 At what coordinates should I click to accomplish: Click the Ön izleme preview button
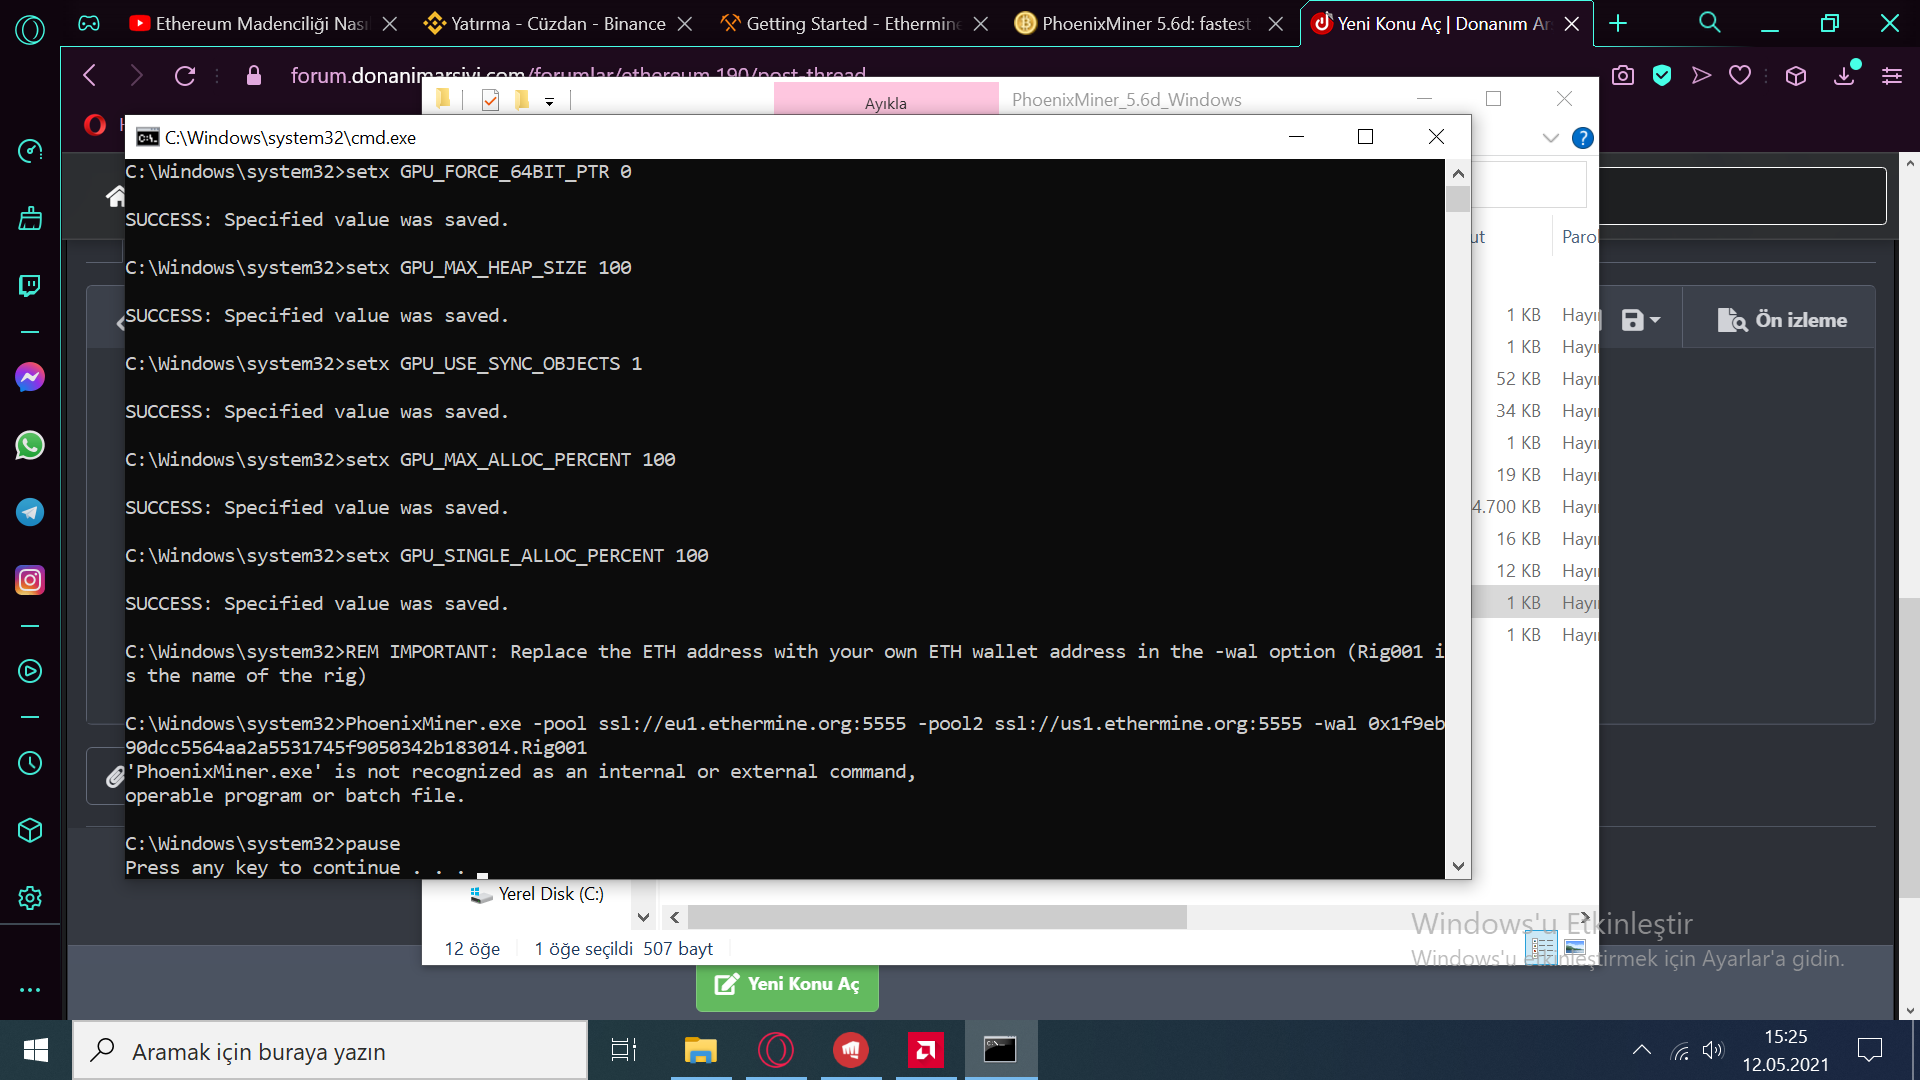point(1781,320)
